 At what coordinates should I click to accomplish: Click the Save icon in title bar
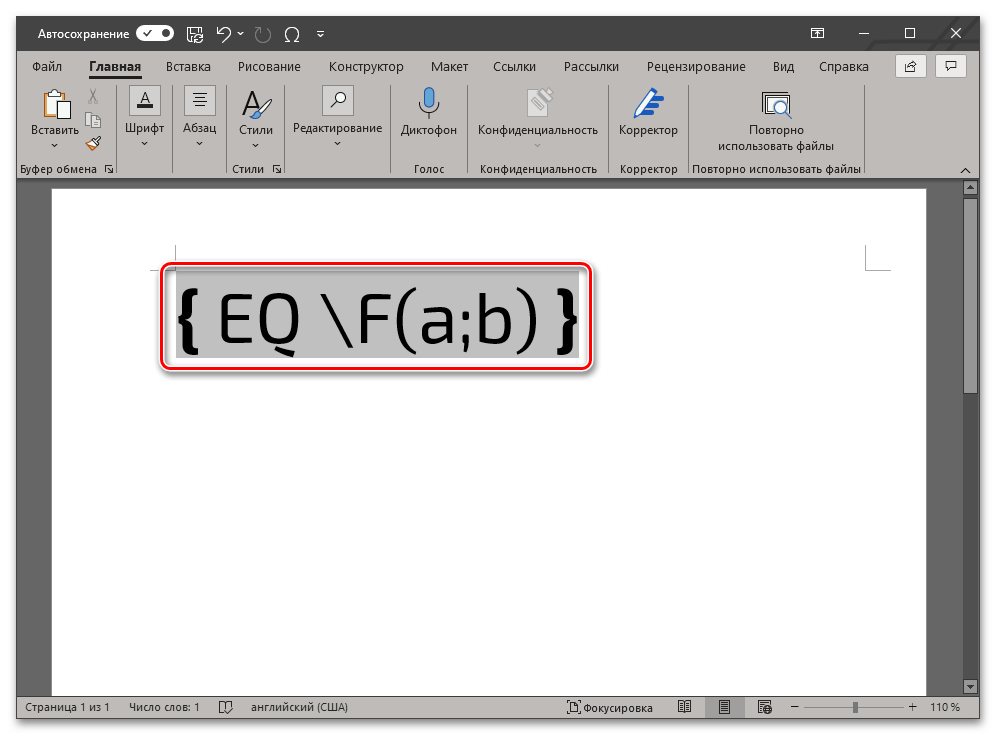coord(196,34)
